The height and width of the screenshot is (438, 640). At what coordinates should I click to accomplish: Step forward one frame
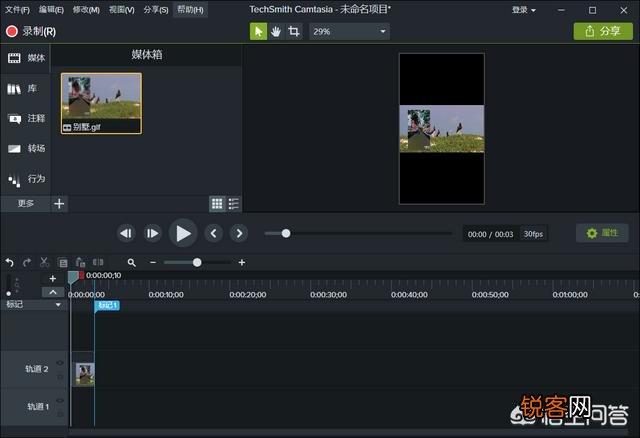point(152,233)
